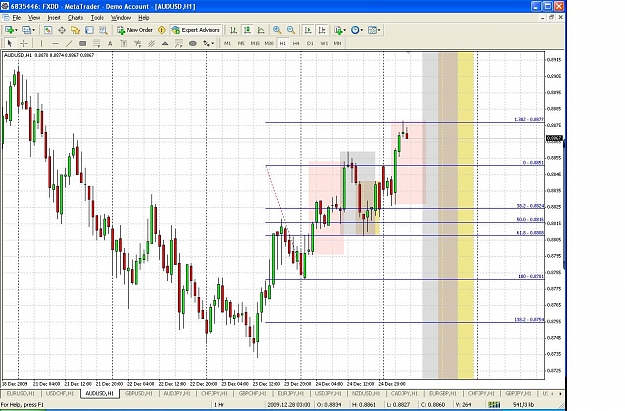Click the current price label 0.8867
Viewport: 625px width, 411px height.
pos(554,138)
